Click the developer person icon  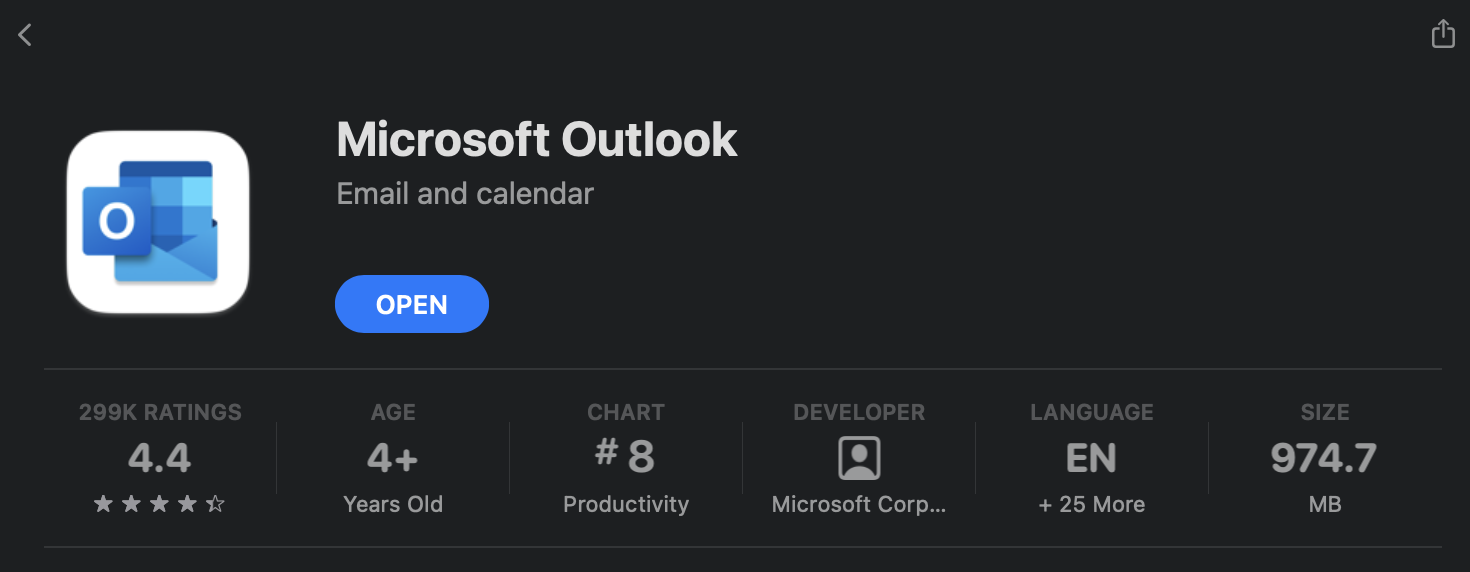point(859,458)
